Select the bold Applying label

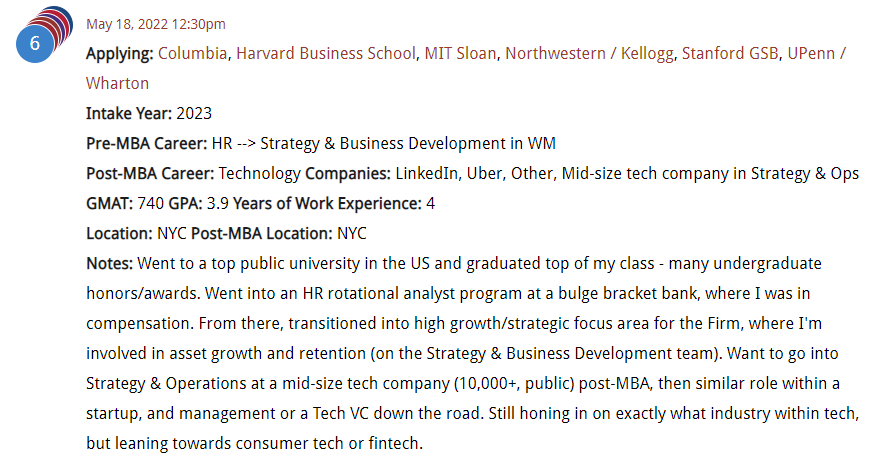[119, 54]
